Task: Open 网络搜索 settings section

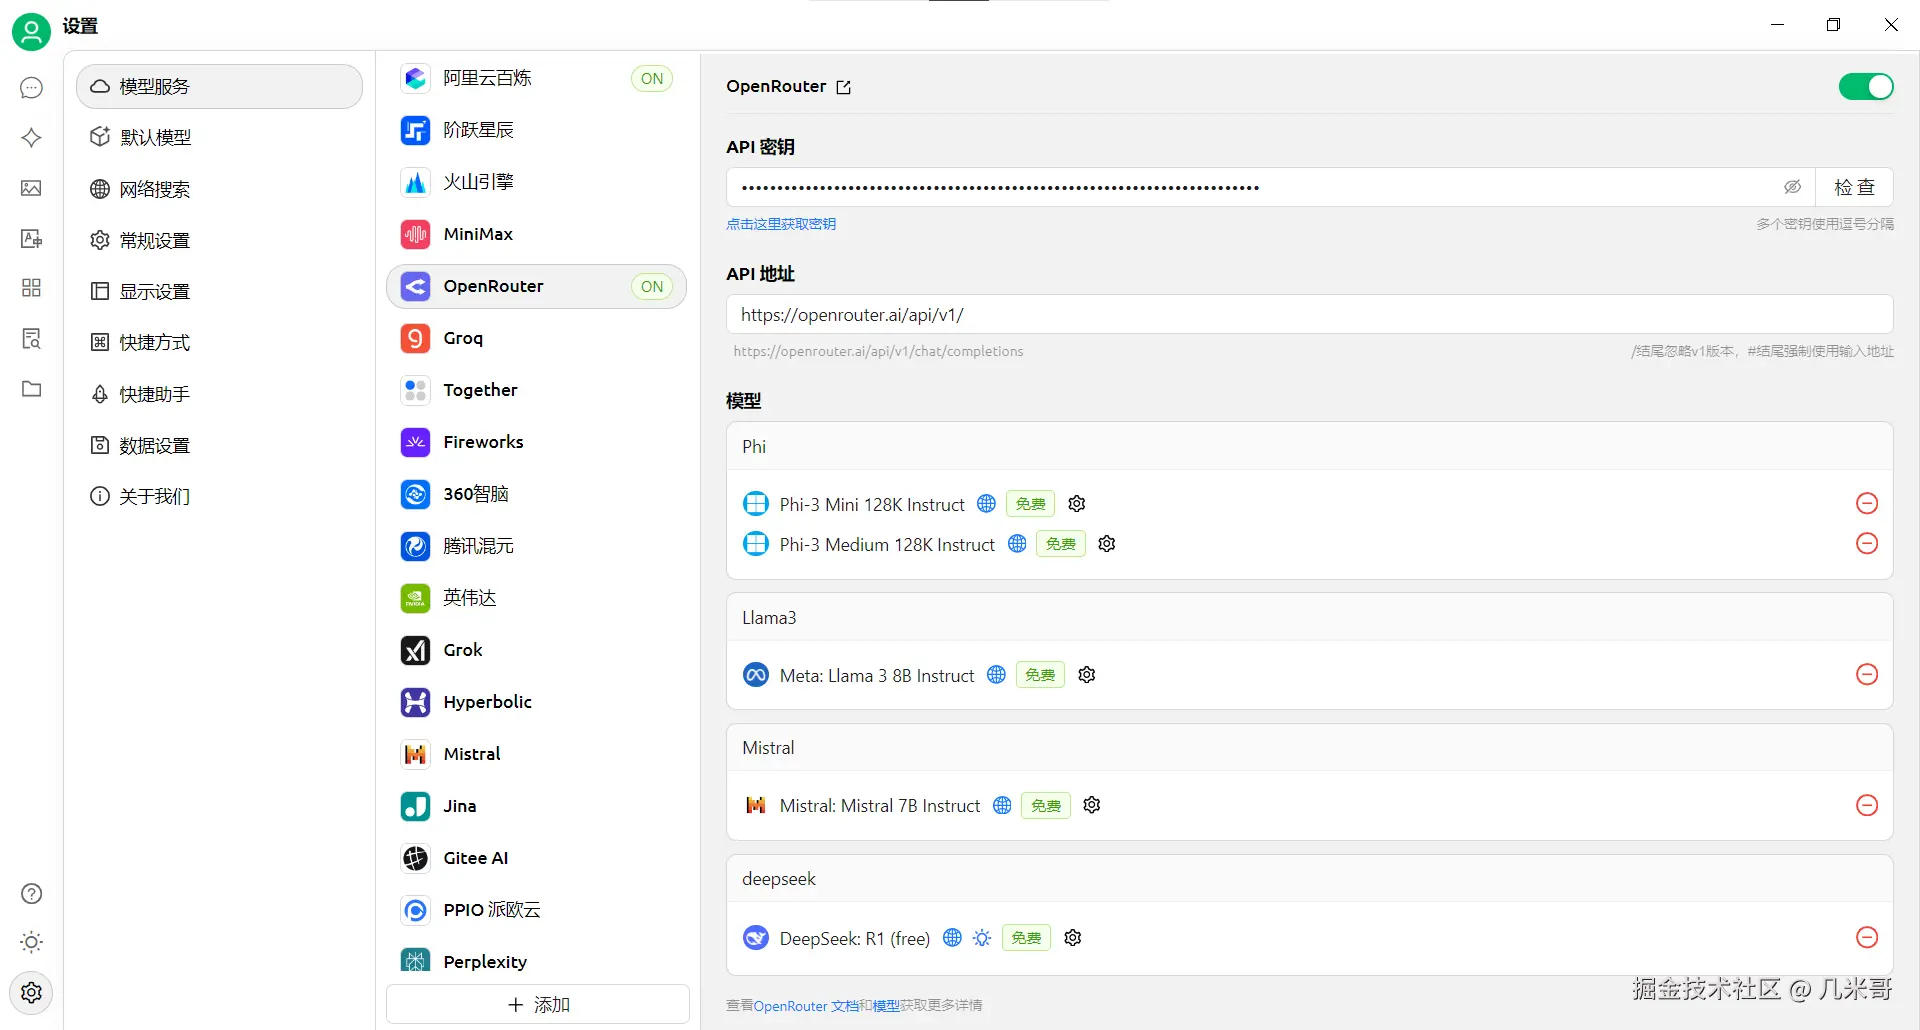Action: (x=219, y=189)
